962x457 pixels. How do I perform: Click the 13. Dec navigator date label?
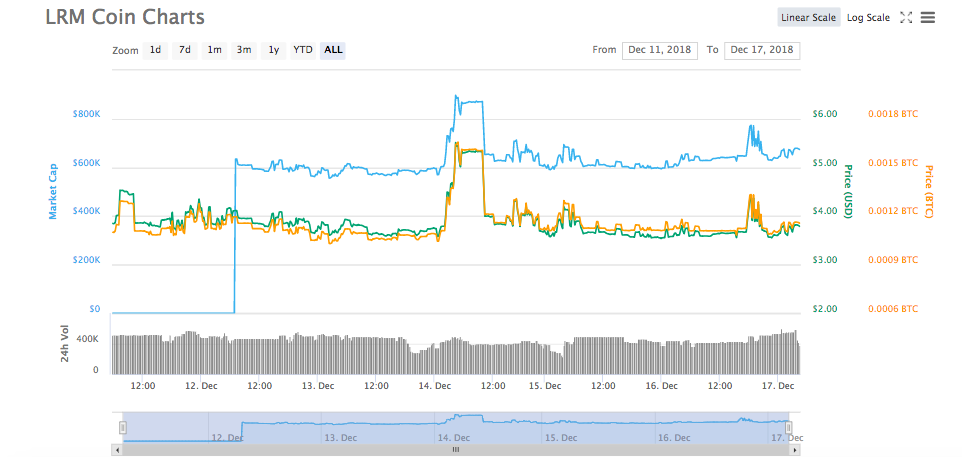click(x=341, y=438)
